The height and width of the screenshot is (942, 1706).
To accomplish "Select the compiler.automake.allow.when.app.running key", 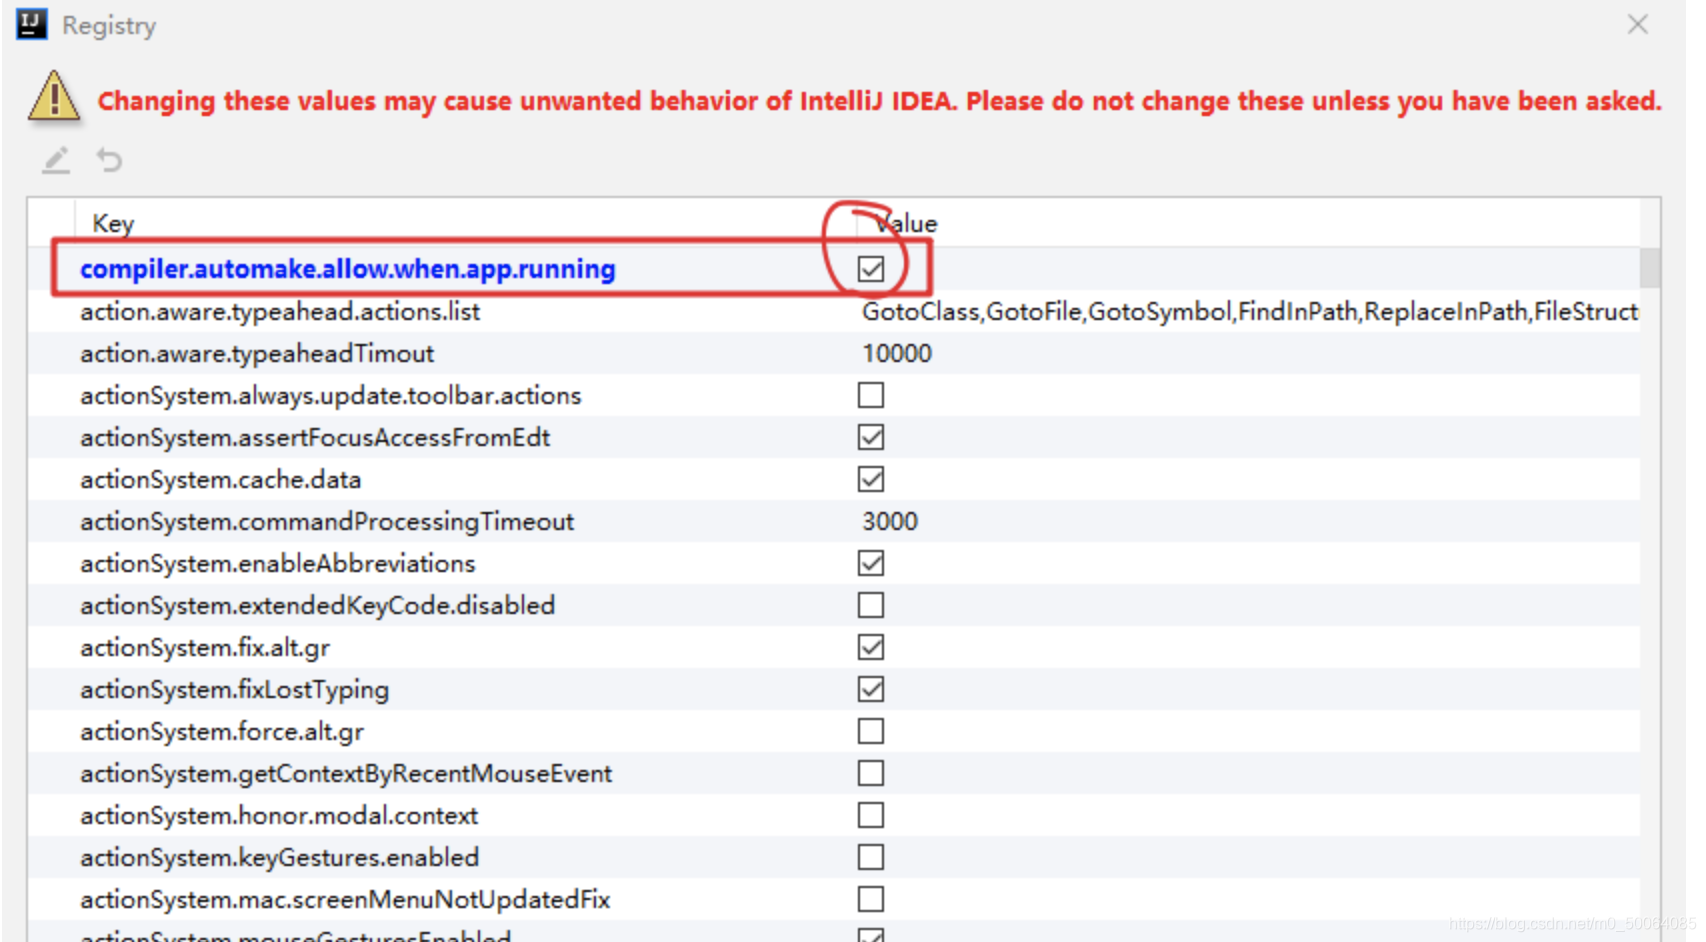I will (x=348, y=269).
